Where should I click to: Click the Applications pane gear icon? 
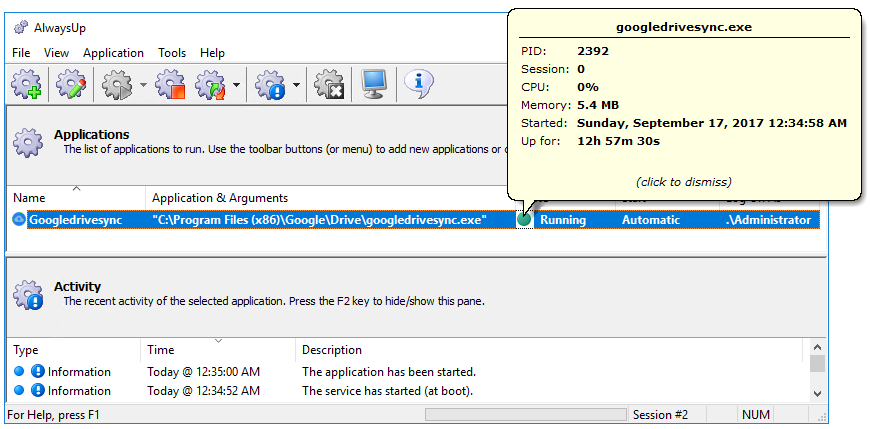click(x=28, y=143)
